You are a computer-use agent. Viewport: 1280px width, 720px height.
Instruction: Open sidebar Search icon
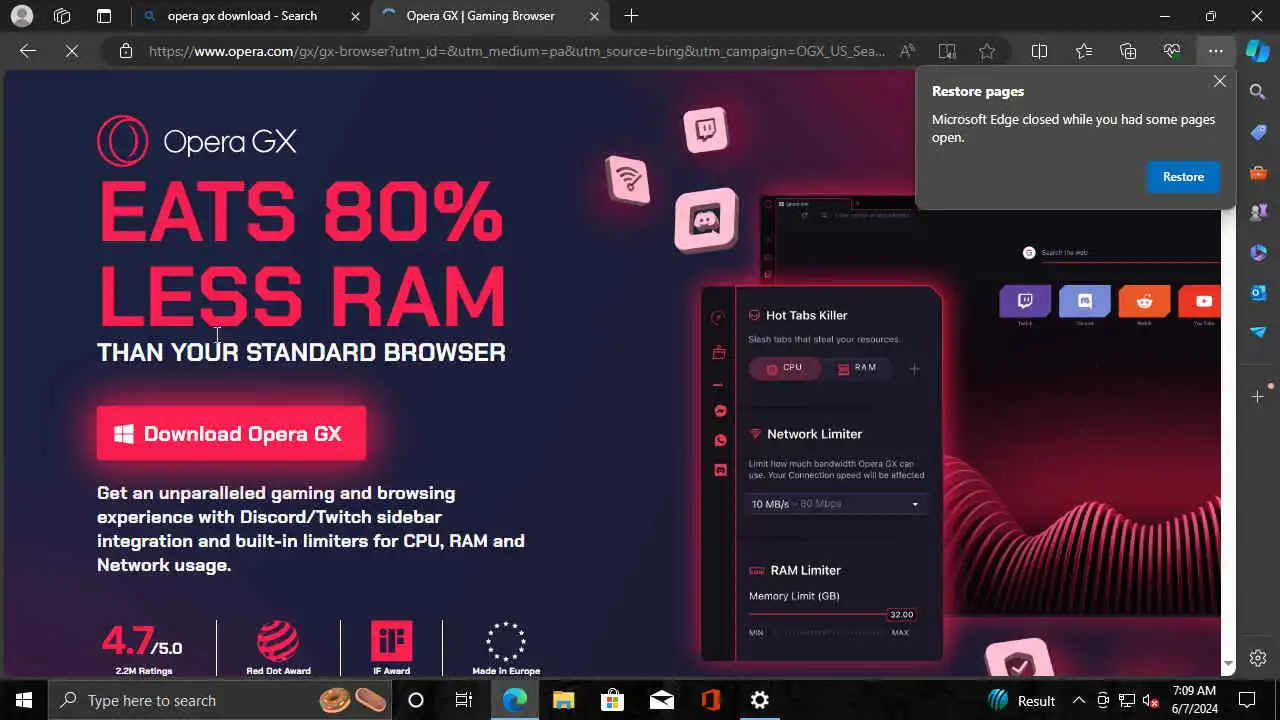coord(1258,92)
